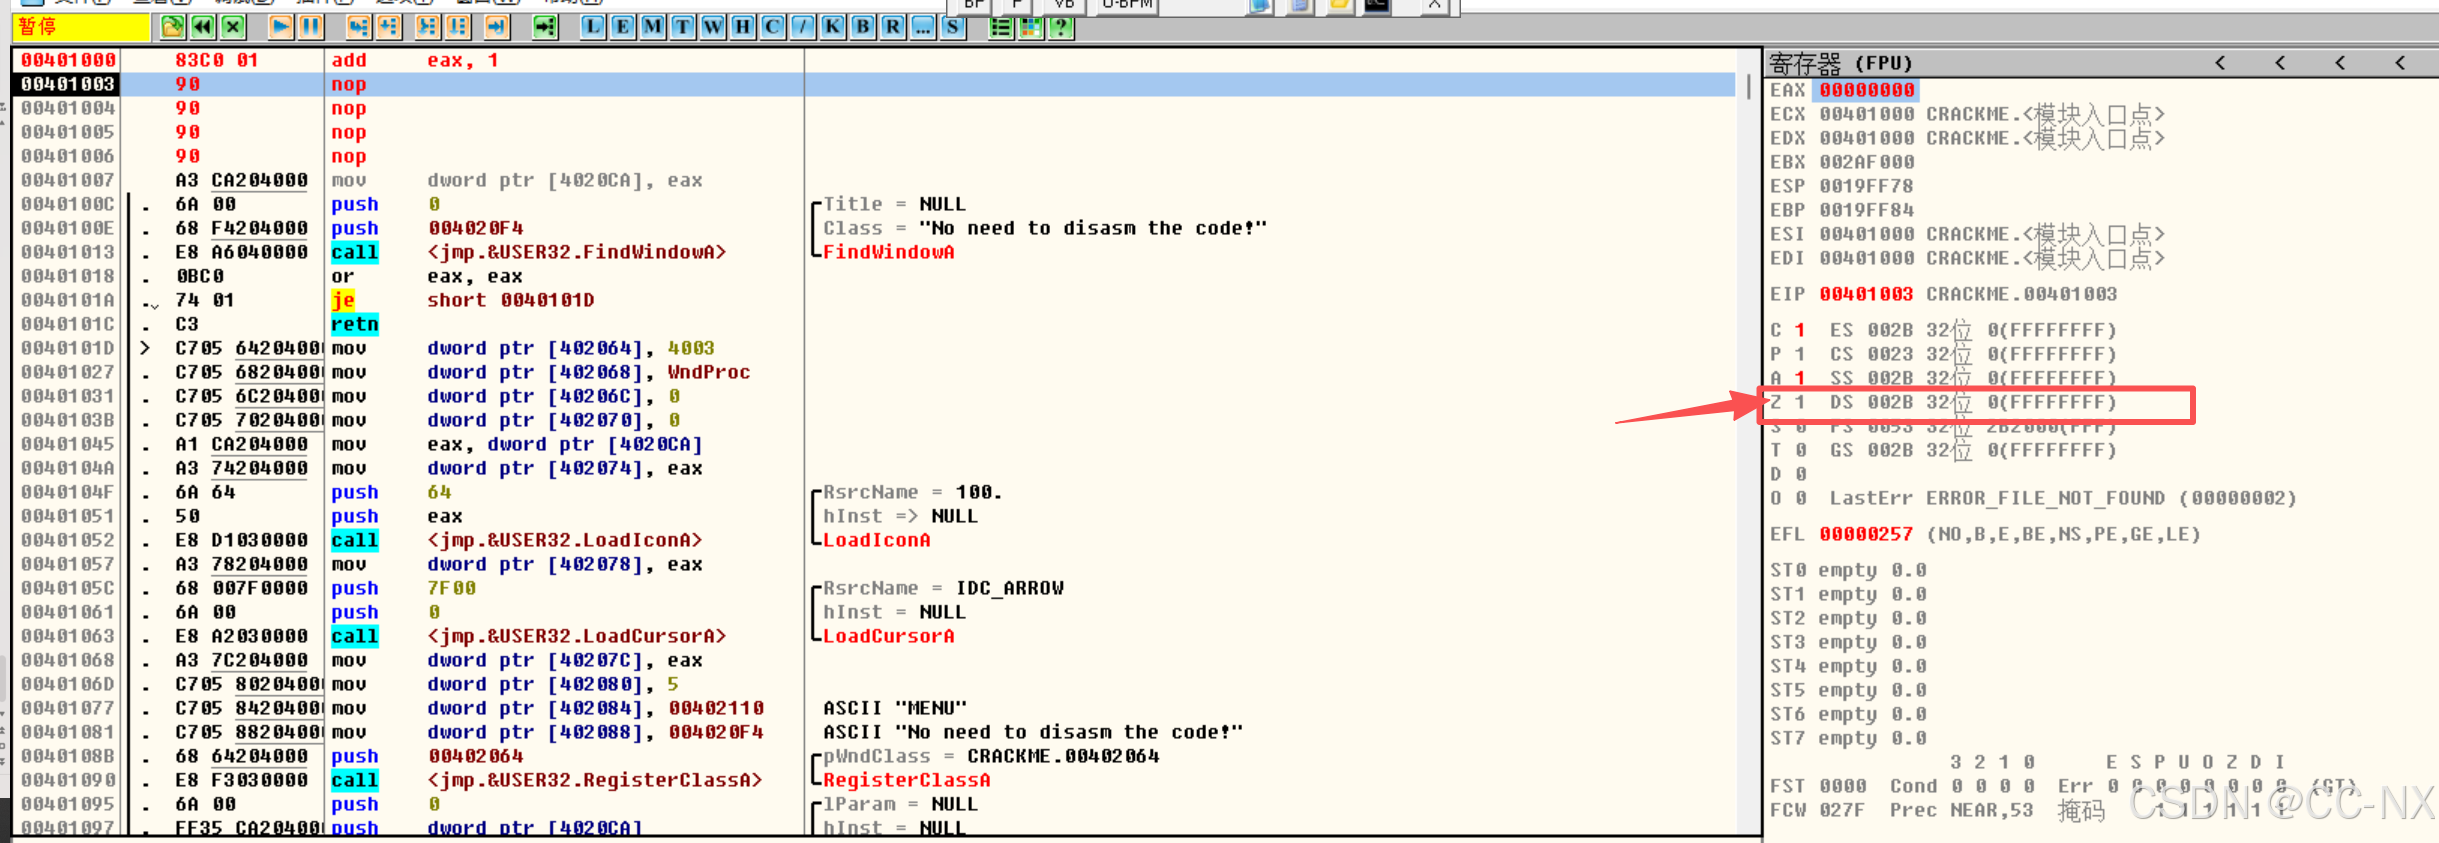
Task: Open Executable modules via E icon
Action: coord(623,27)
